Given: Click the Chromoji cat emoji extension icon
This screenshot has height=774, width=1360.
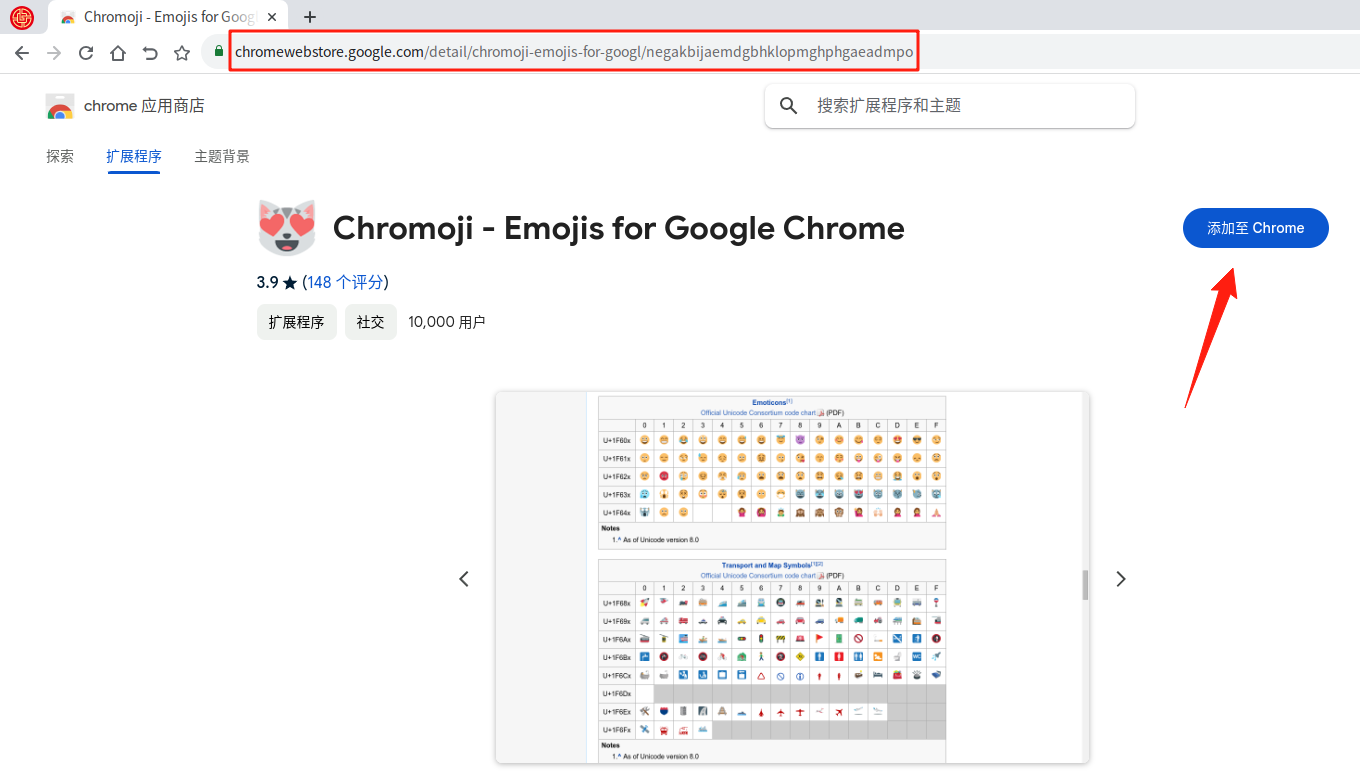Looking at the screenshot, I should (x=287, y=228).
